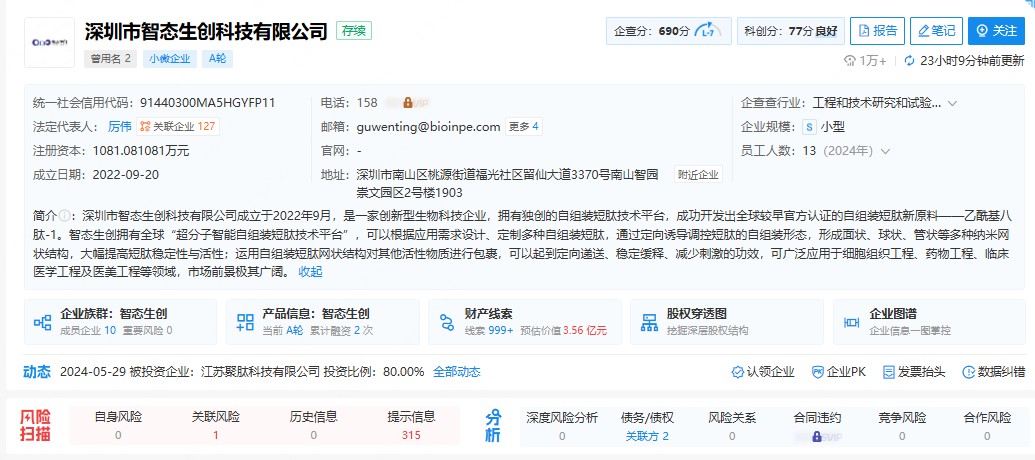Refresh data via the update icon
The width and height of the screenshot is (1035, 460).
coord(910,61)
